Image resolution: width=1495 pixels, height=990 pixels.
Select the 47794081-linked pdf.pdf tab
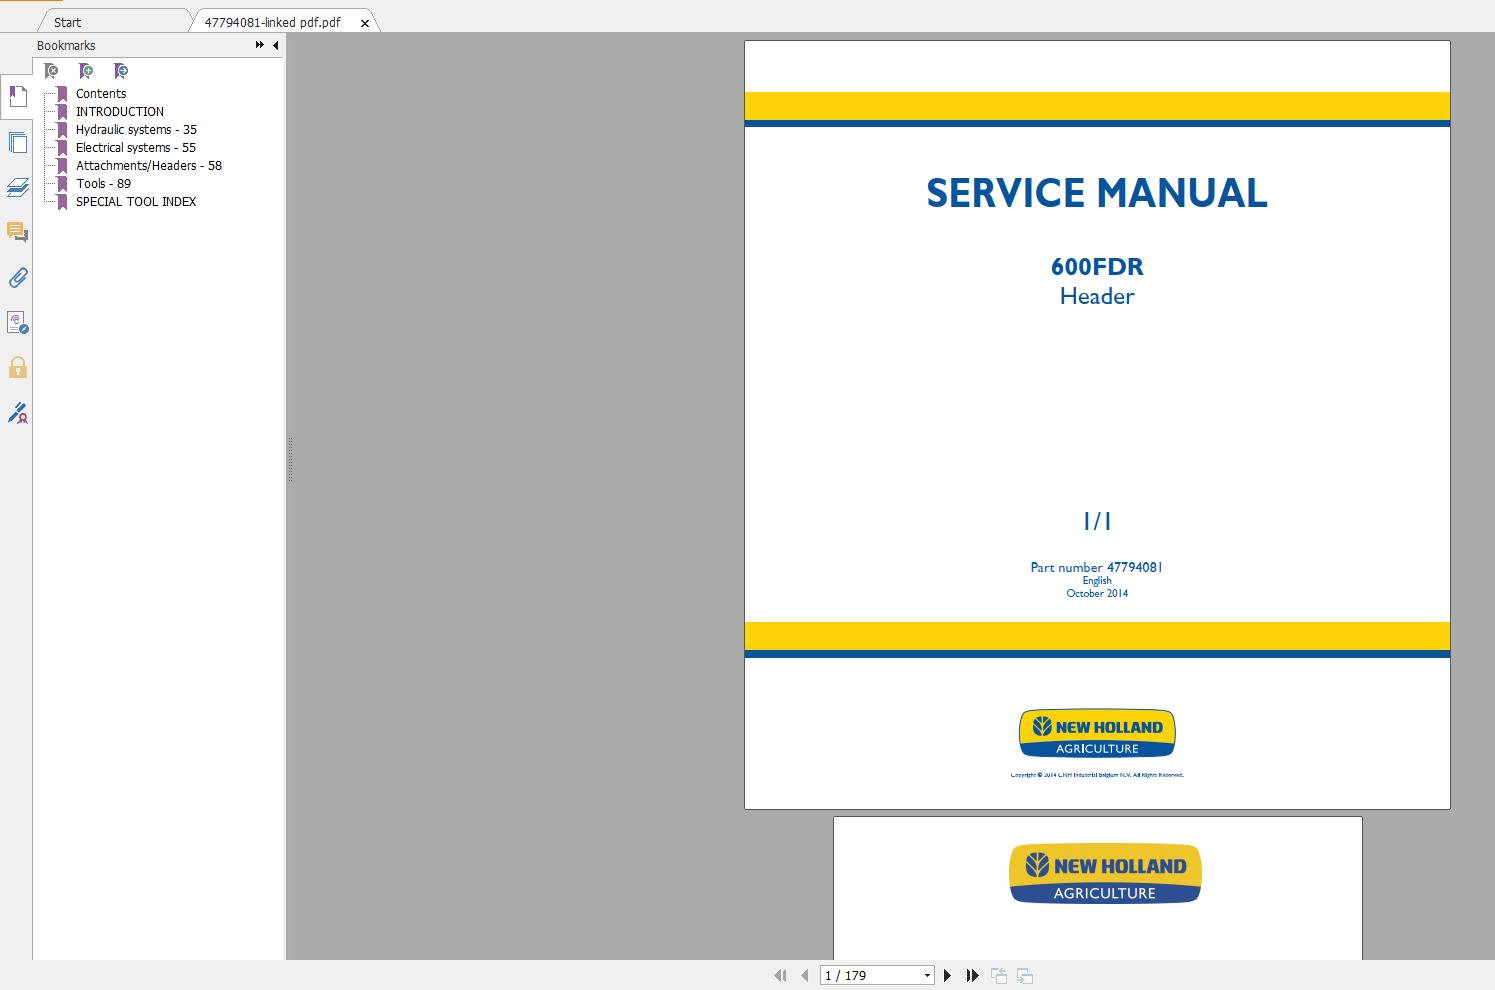coord(272,22)
